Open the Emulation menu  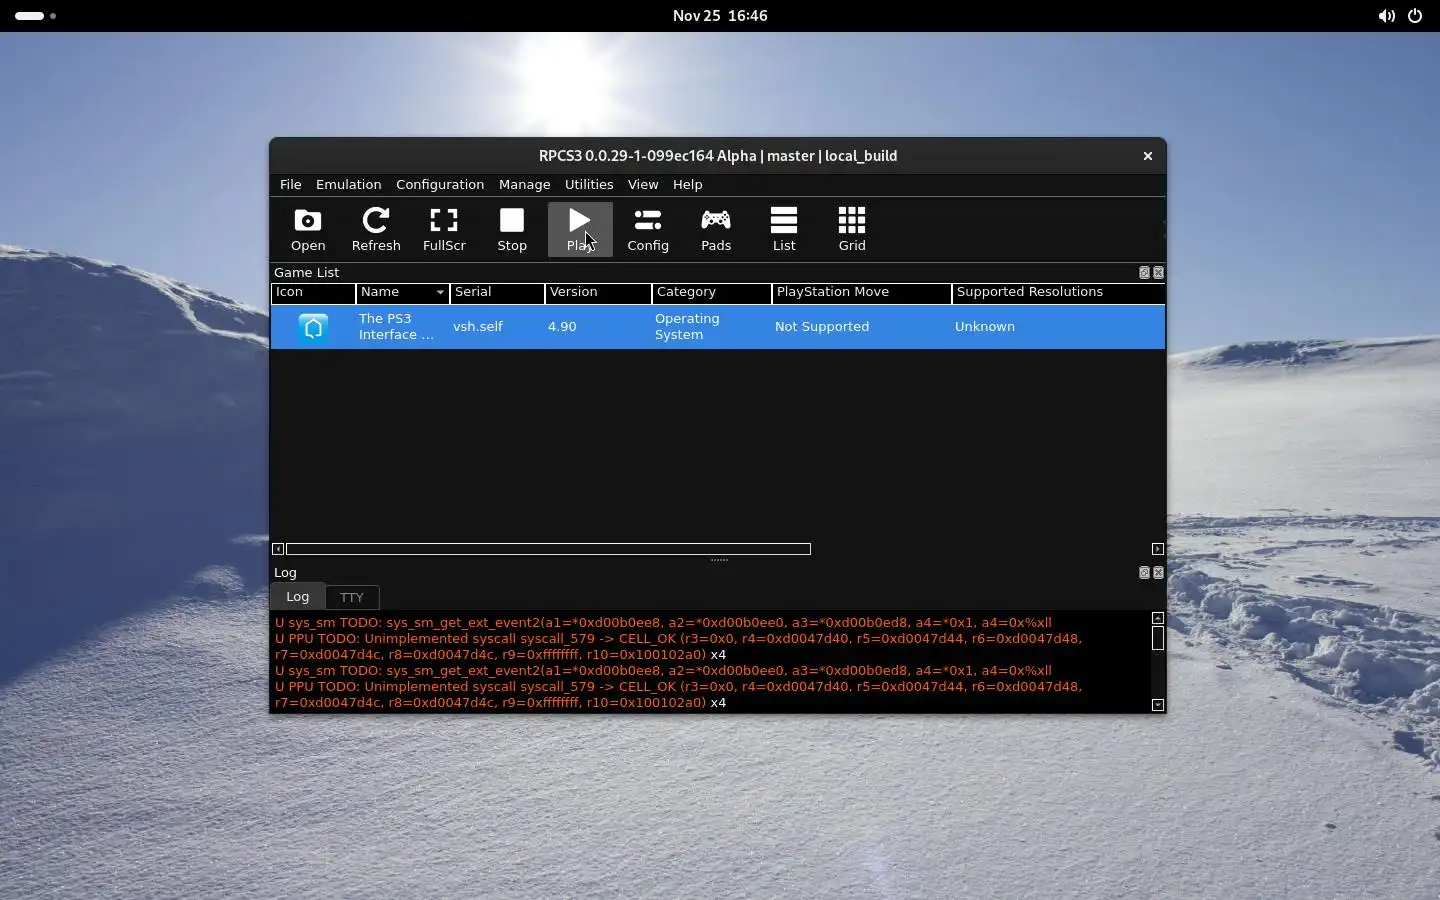coord(348,184)
